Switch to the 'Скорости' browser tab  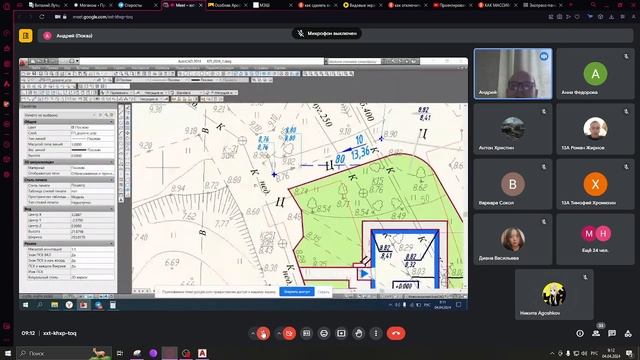coord(137,5)
